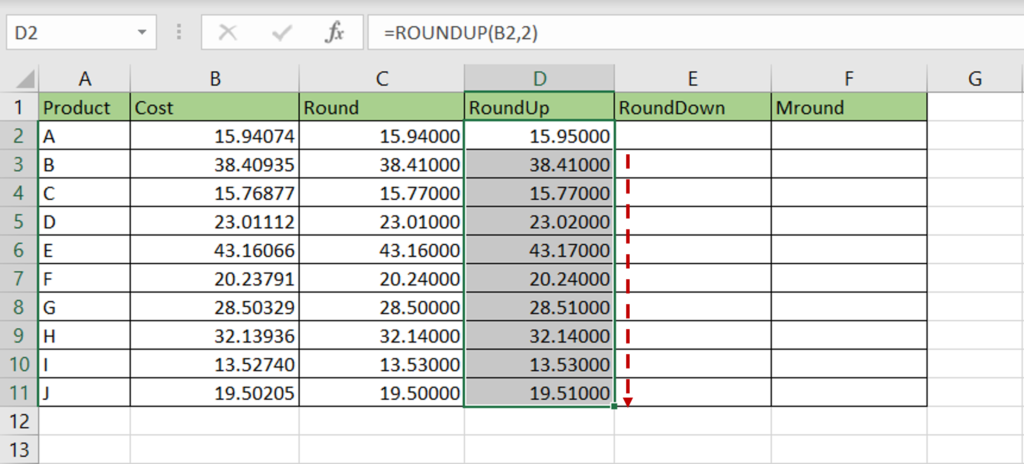Select cell with value 43.16066
Image resolution: width=1024 pixels, height=464 pixels.
[215, 250]
